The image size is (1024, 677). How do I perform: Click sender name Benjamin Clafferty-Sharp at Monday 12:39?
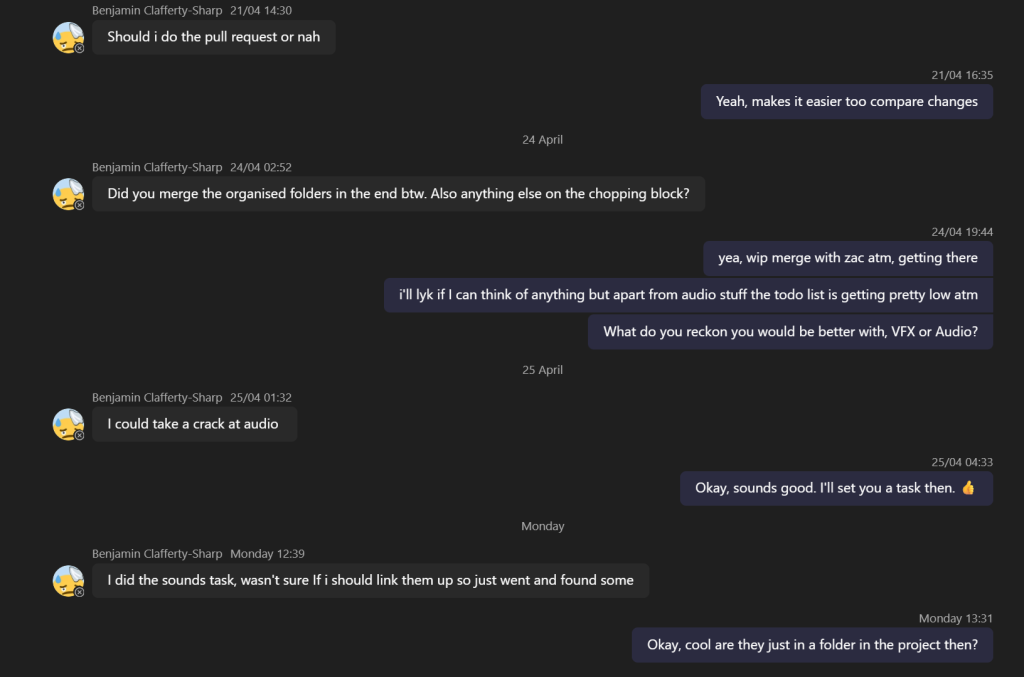[x=157, y=554]
